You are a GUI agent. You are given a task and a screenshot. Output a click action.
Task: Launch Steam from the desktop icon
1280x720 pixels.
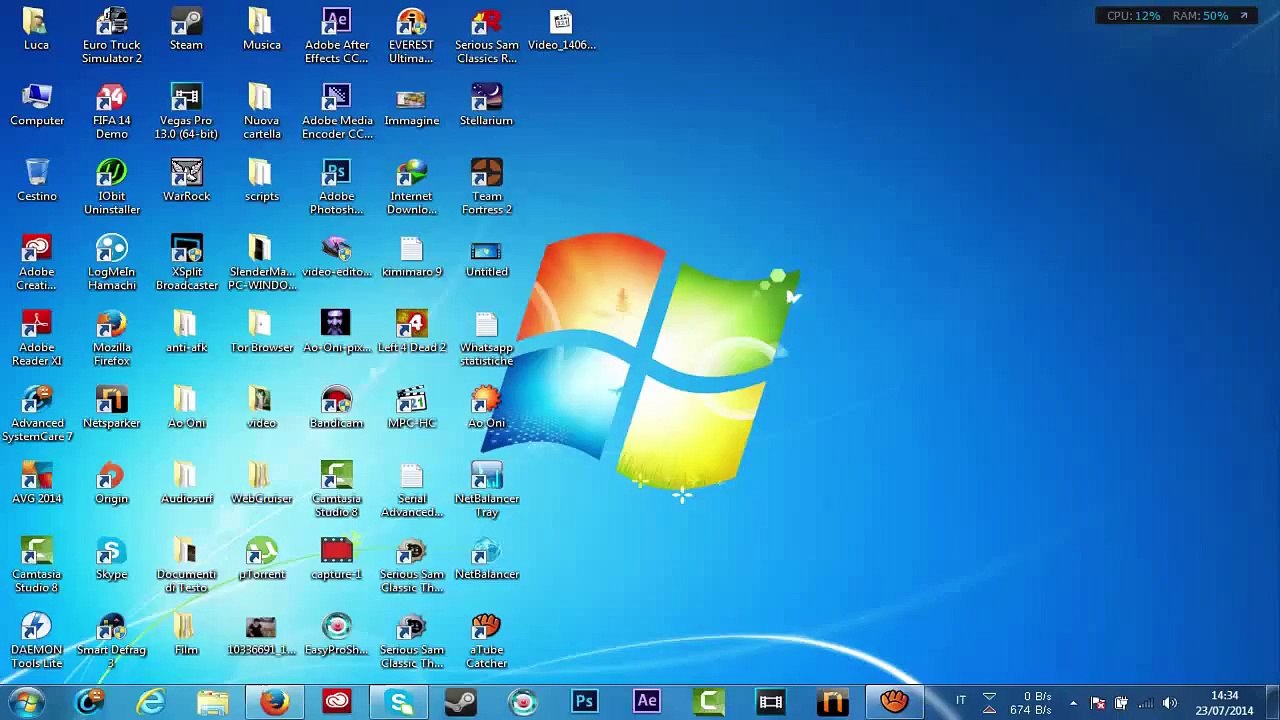[x=186, y=30]
